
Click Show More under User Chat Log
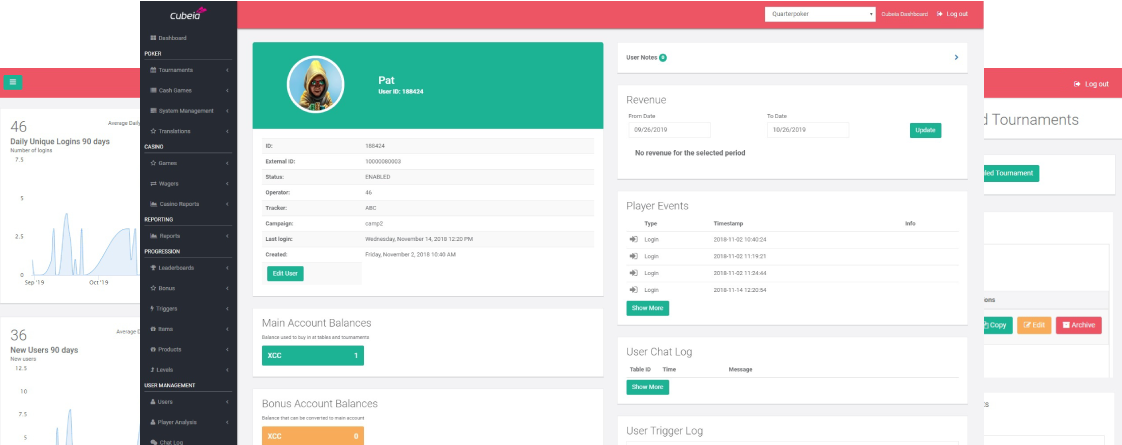[x=648, y=387]
